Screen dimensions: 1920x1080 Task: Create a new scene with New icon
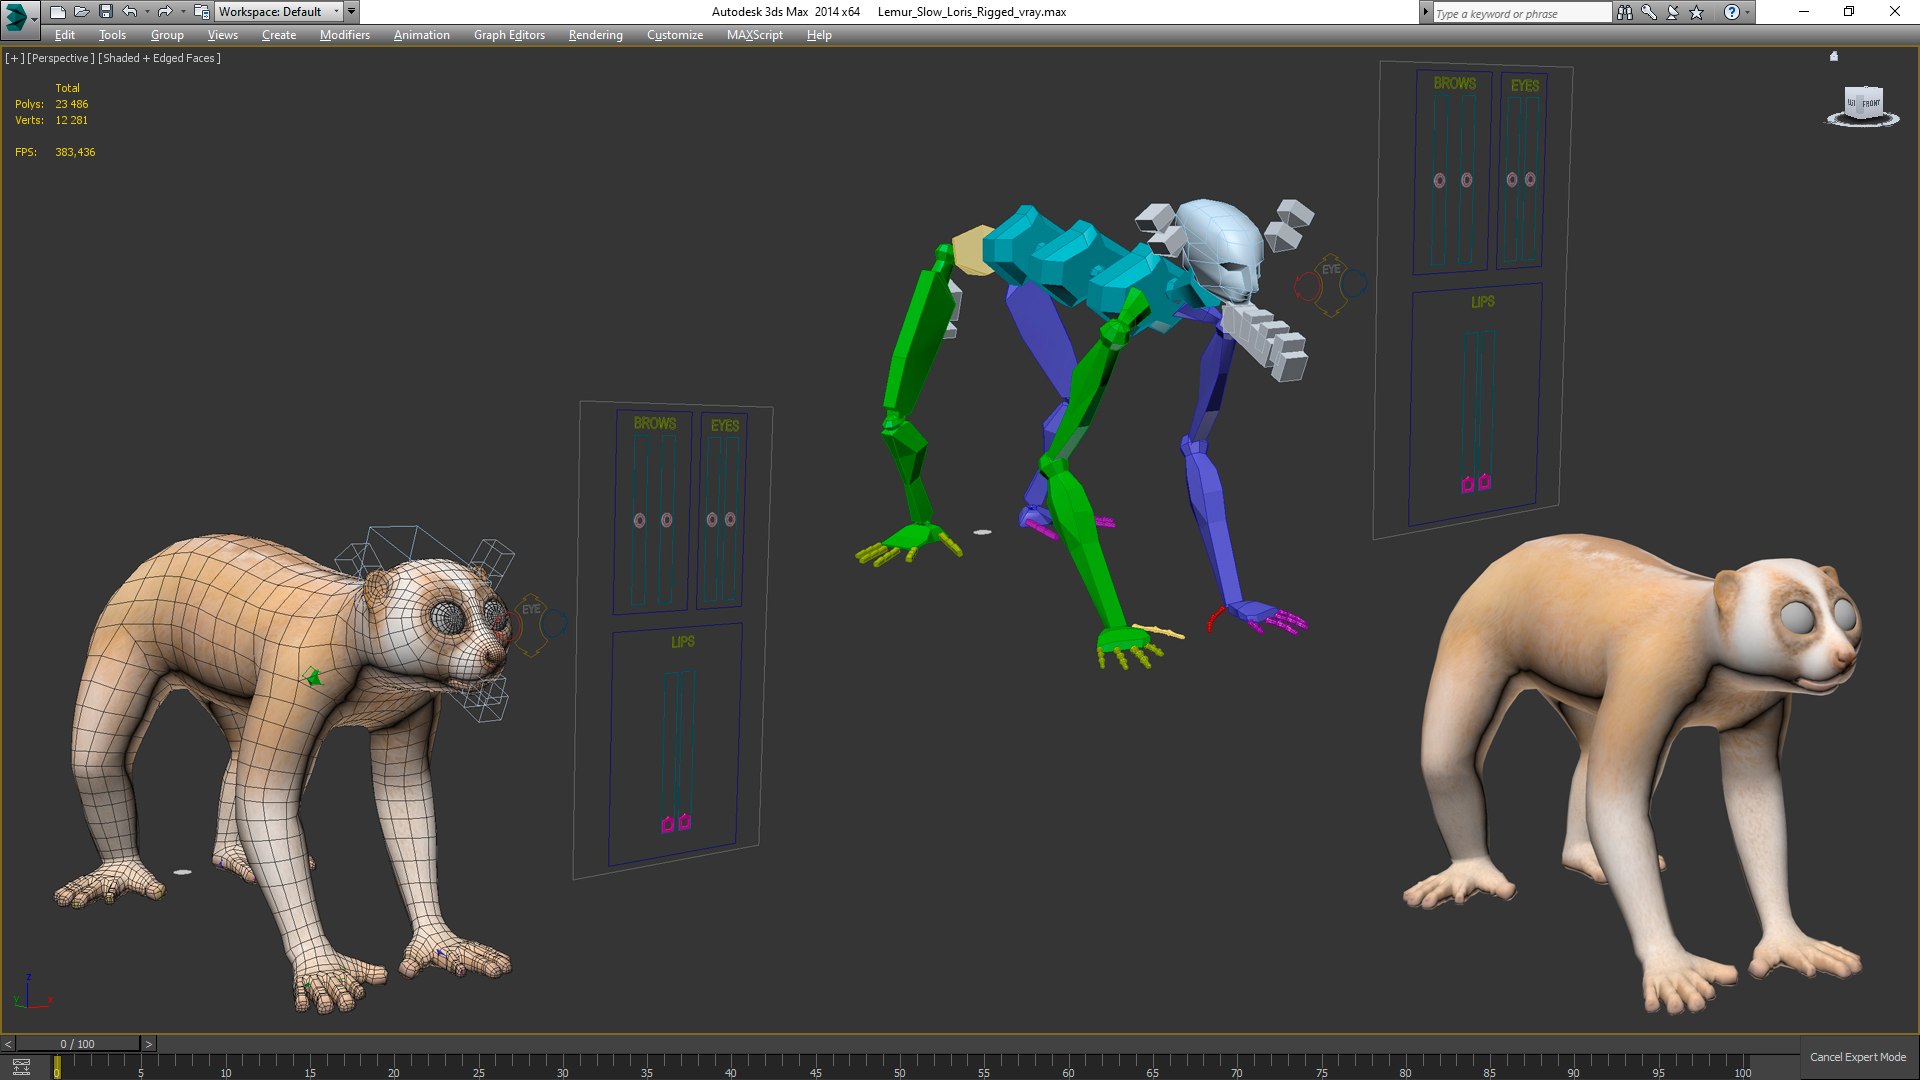(58, 12)
